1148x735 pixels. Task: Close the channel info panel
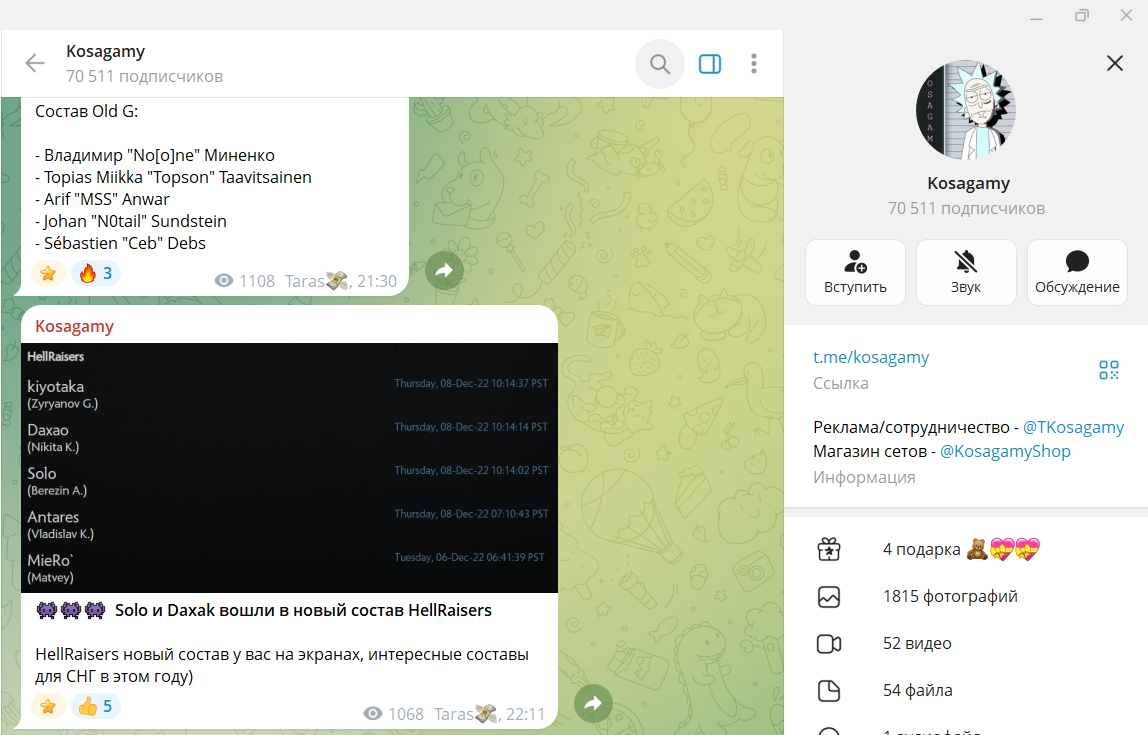pos(1114,64)
